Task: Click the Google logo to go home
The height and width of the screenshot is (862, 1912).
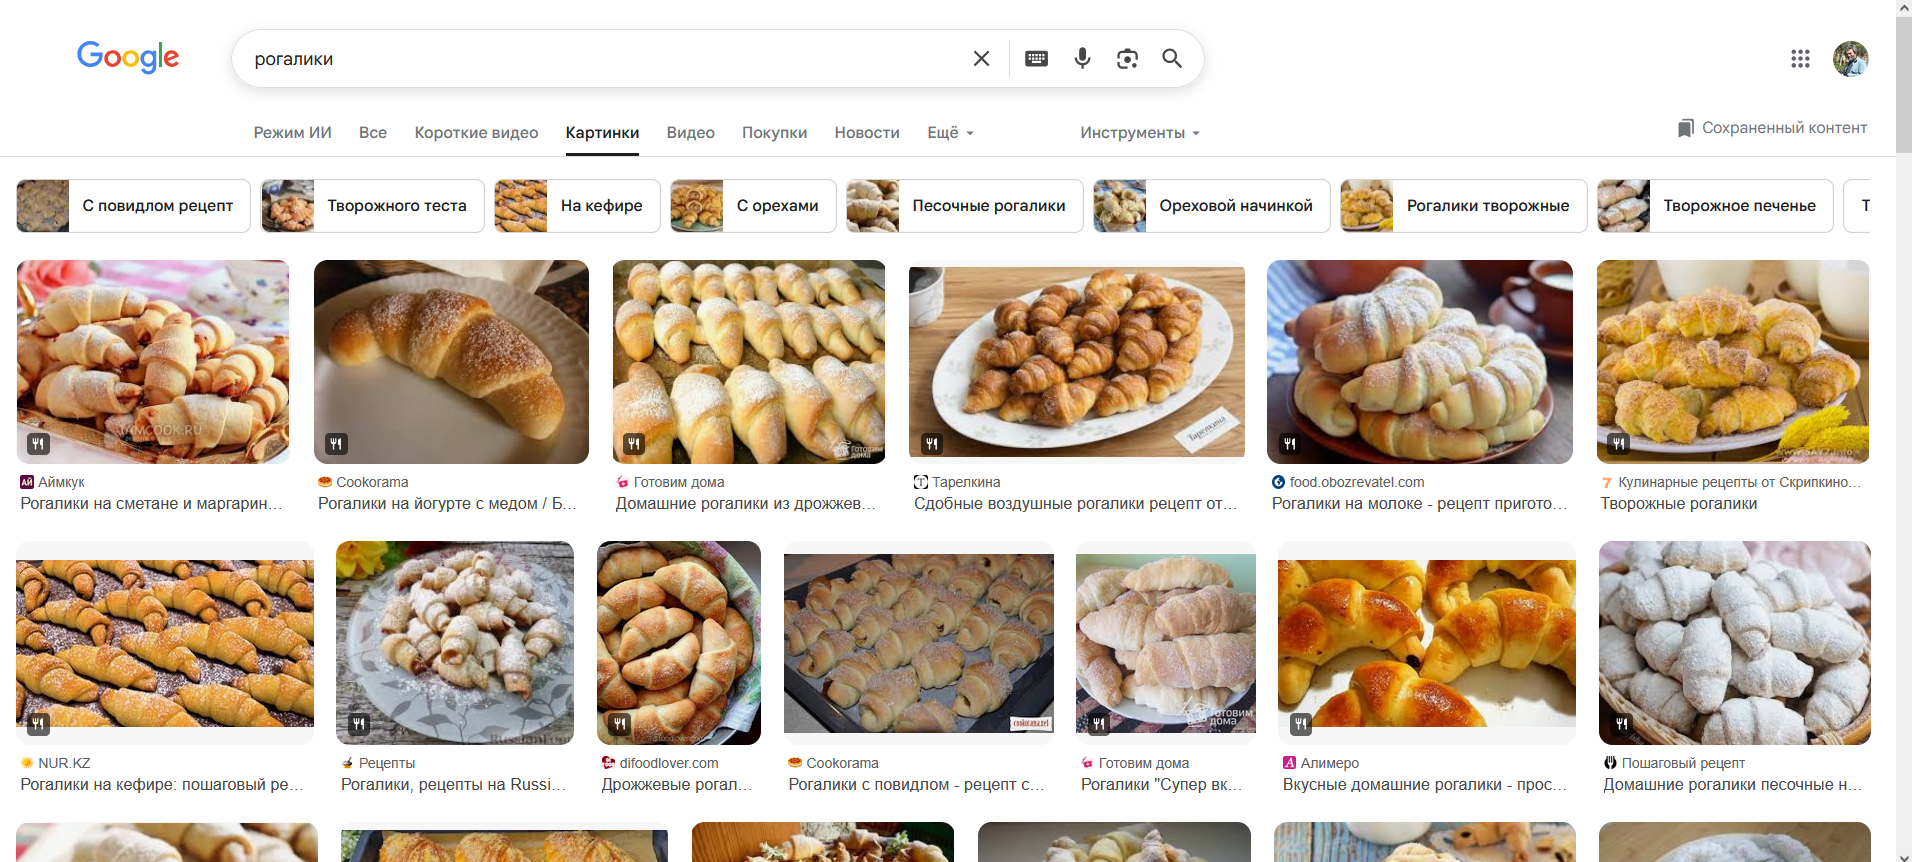Action: click(x=128, y=57)
